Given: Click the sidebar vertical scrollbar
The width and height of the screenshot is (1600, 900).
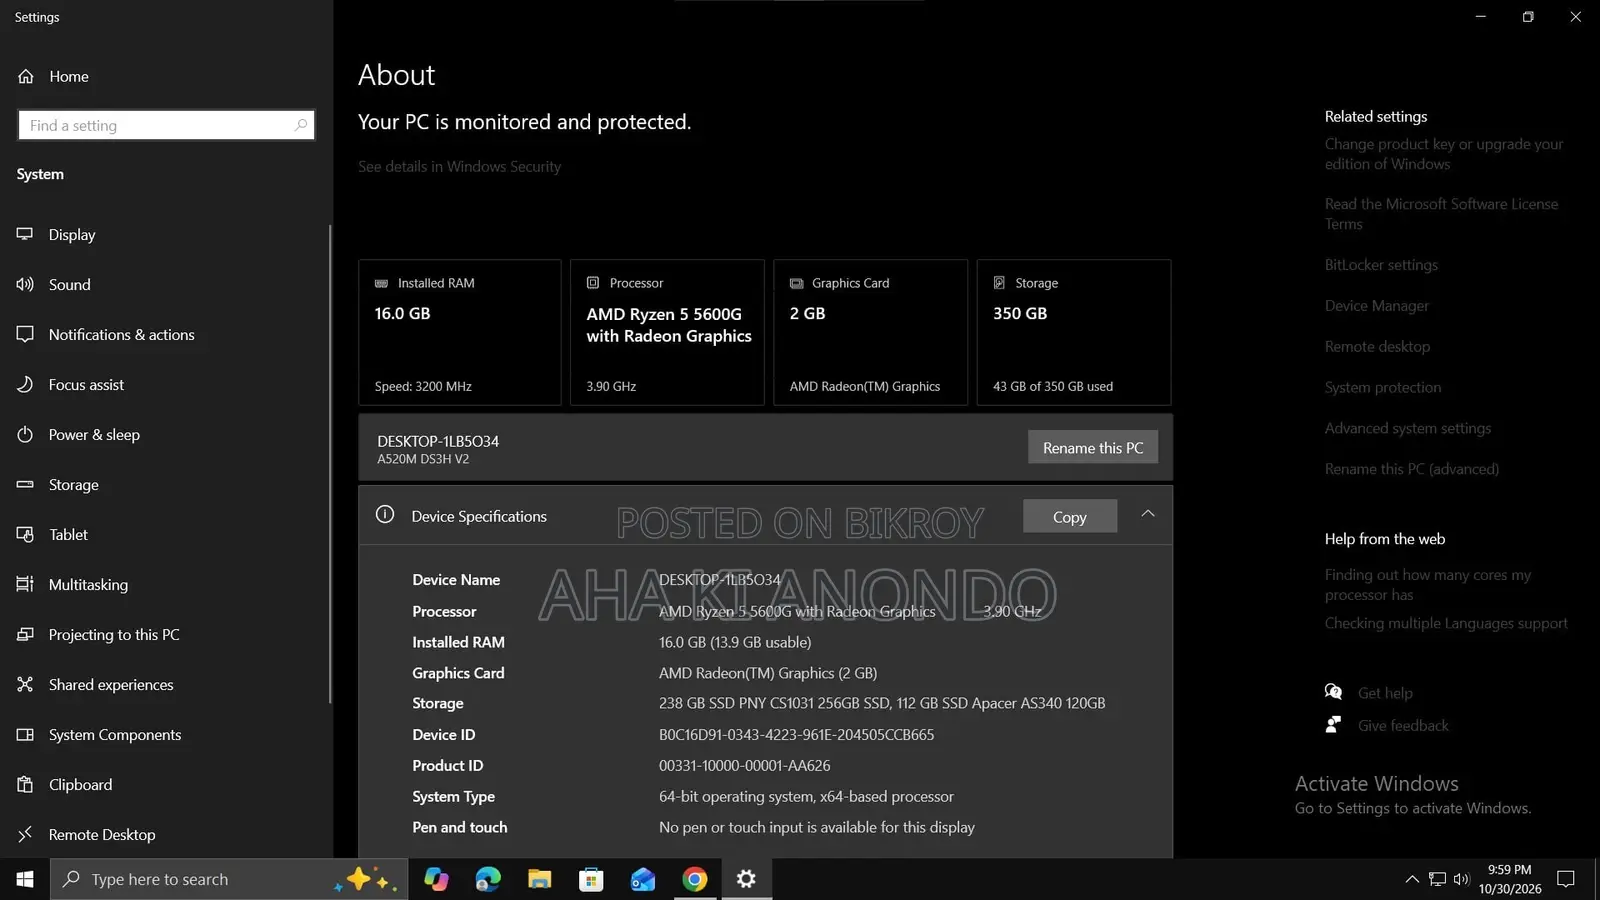Looking at the screenshot, I should pos(330,464).
